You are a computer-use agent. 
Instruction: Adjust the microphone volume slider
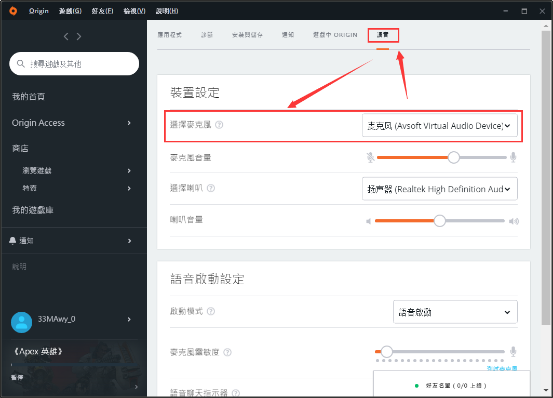(x=442, y=157)
